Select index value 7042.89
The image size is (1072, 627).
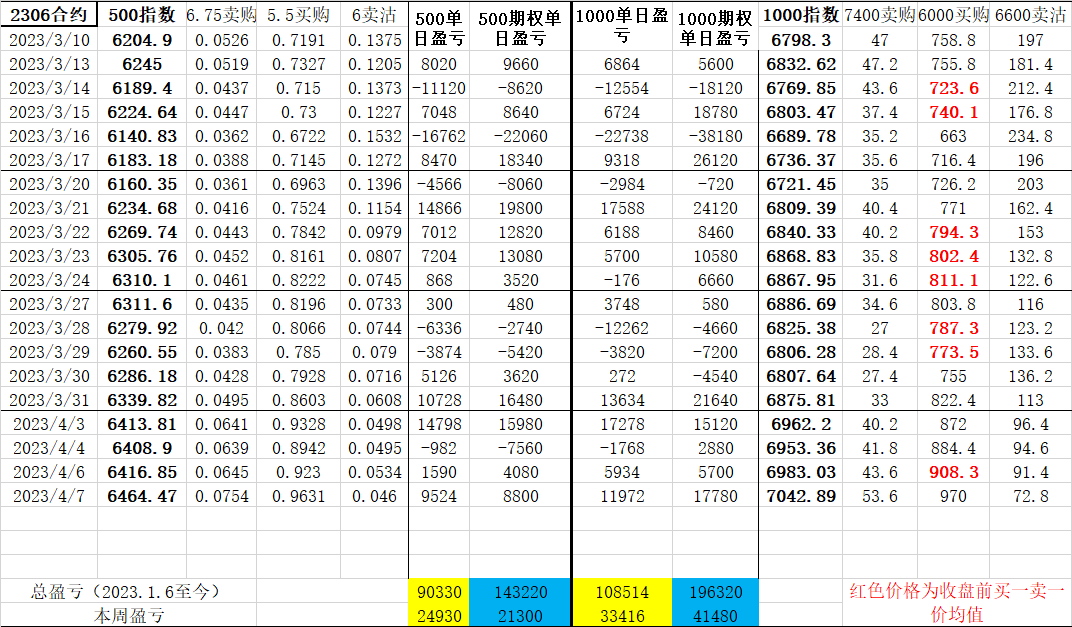click(801, 496)
